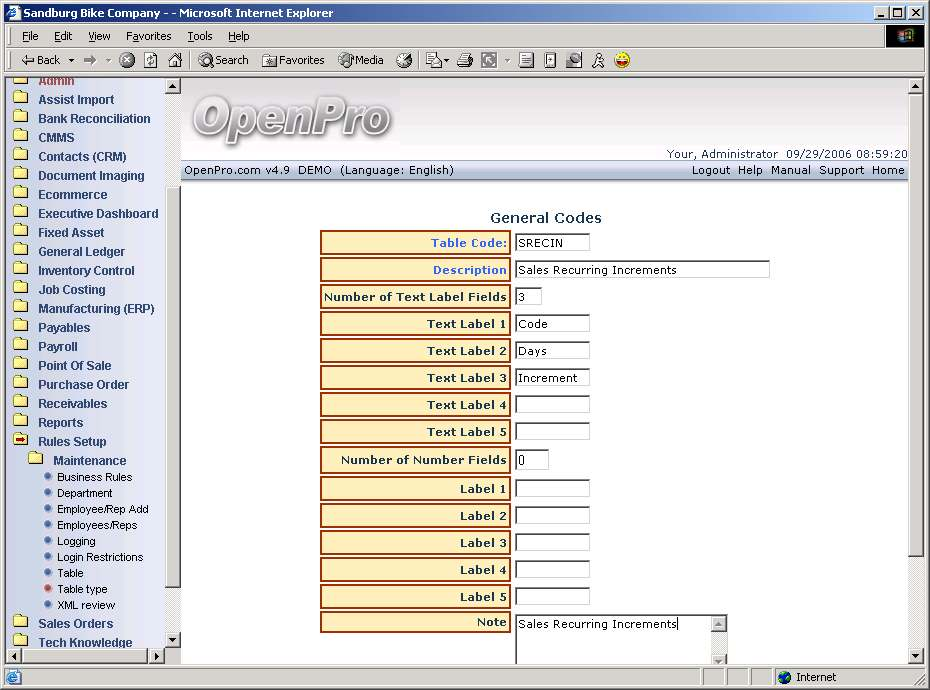Open the Business Rules link
Image resolution: width=930 pixels, height=690 pixels.
pos(94,477)
